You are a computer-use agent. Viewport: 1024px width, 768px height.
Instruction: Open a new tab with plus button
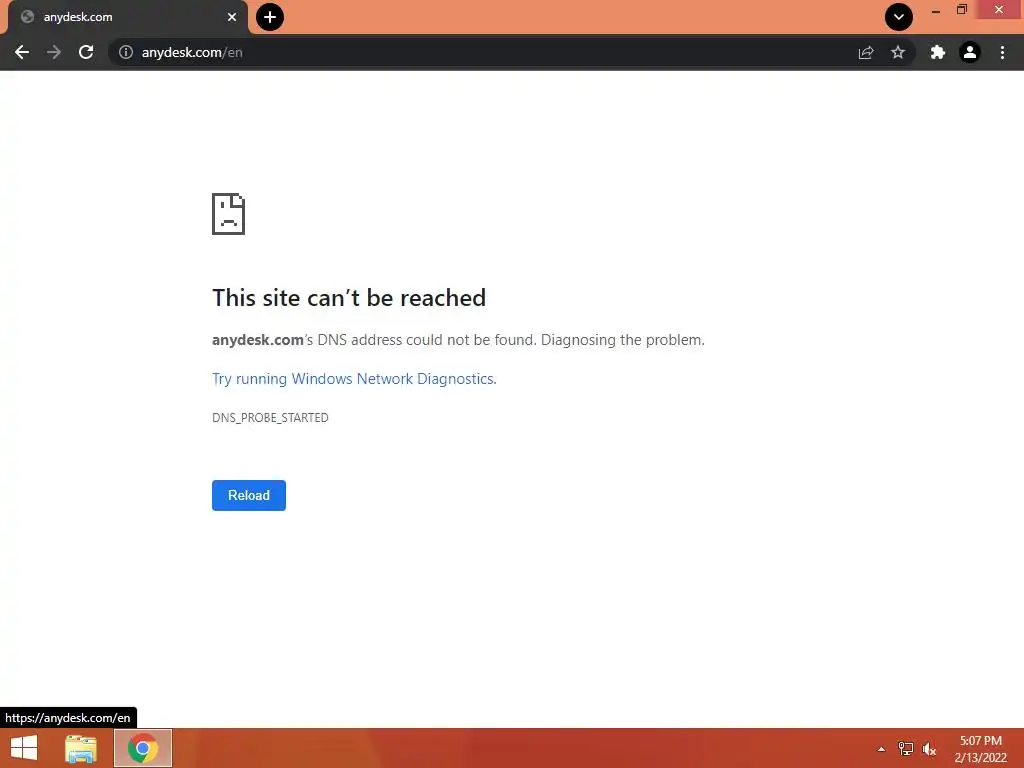pyautogui.click(x=270, y=17)
